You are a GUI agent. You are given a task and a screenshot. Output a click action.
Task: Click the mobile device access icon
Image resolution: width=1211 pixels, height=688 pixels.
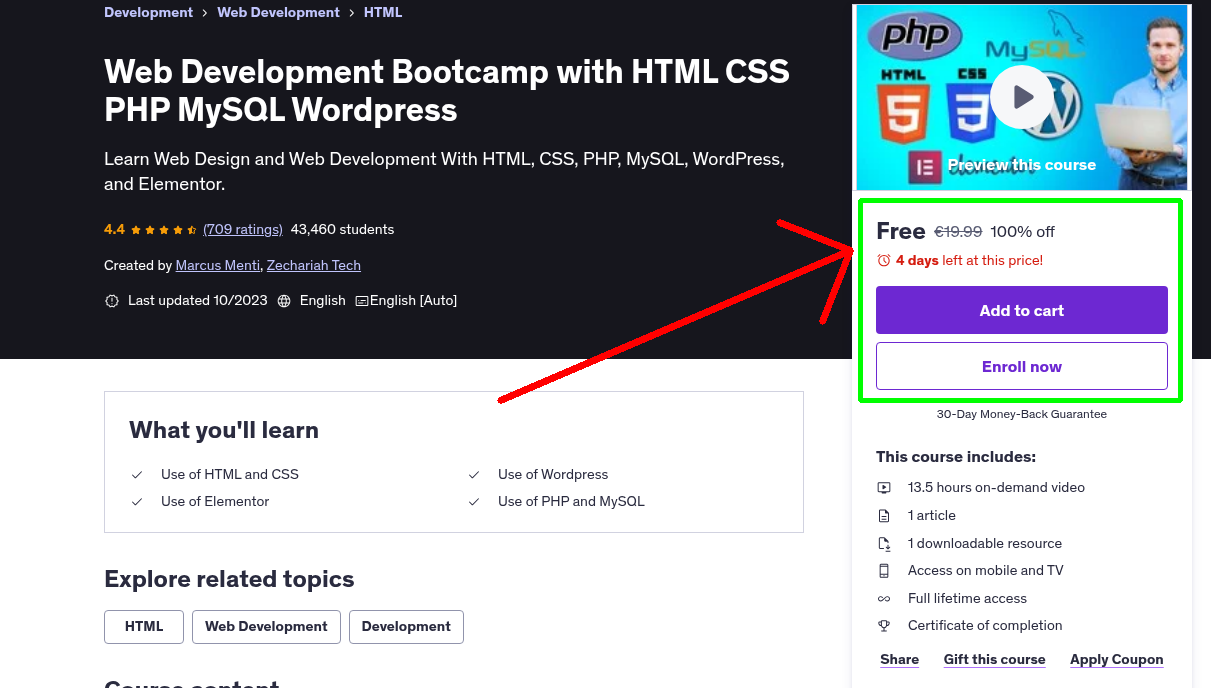pyautogui.click(x=884, y=571)
